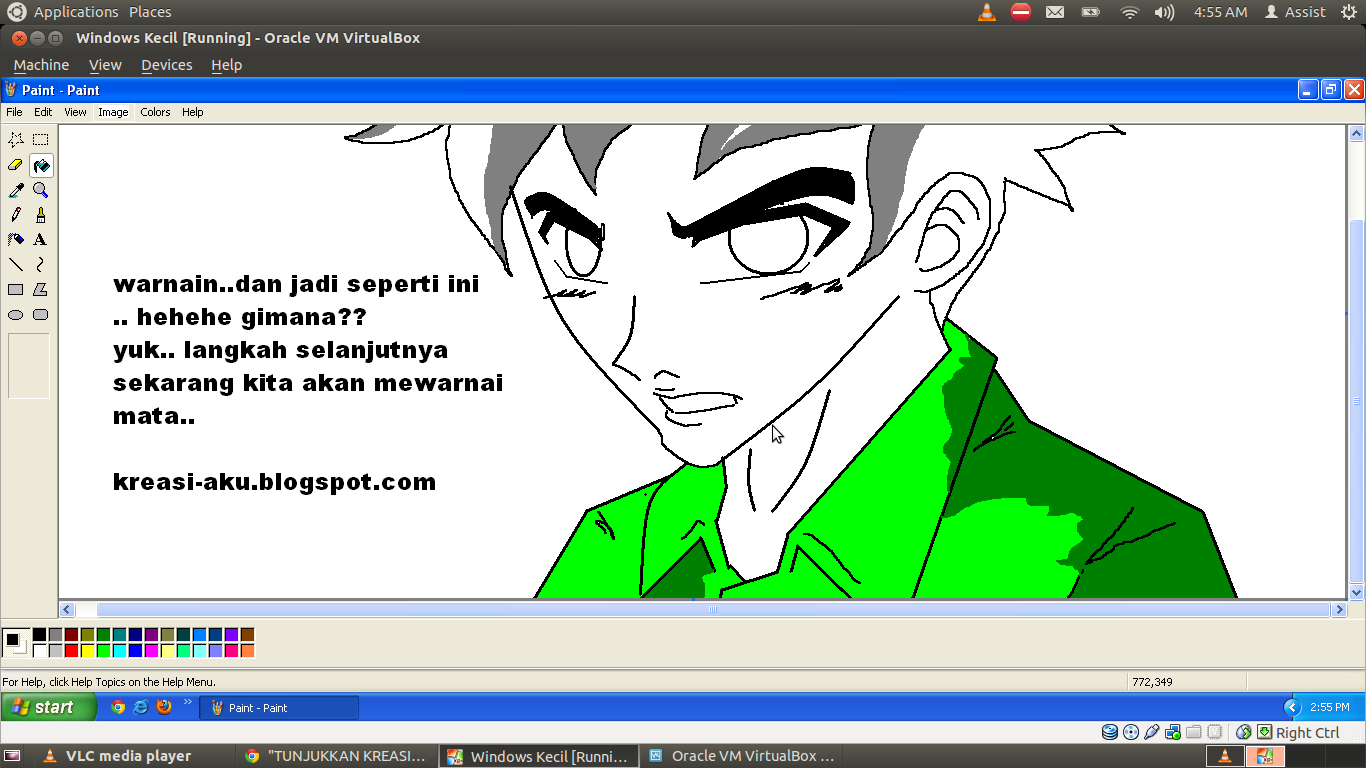Select the rectangular Select tool

[x=40, y=140]
